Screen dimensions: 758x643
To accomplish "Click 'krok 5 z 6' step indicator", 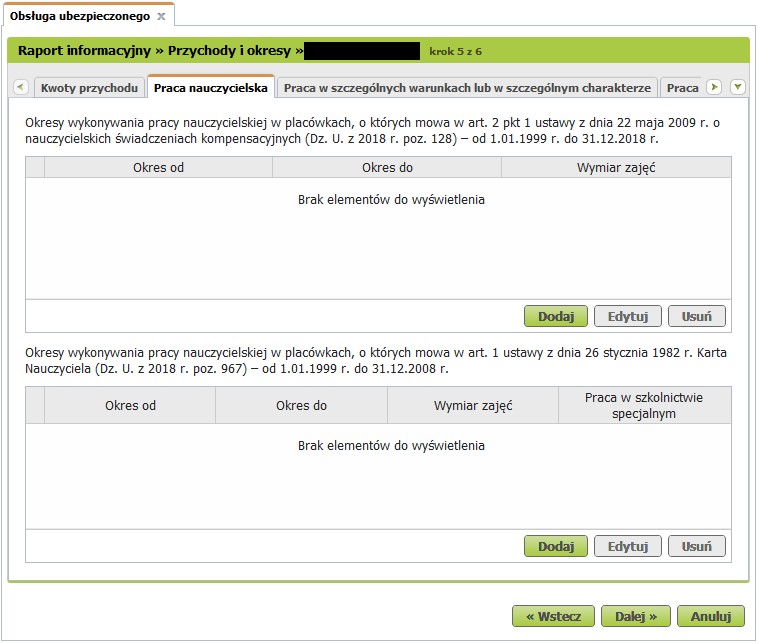I will click(455, 51).
